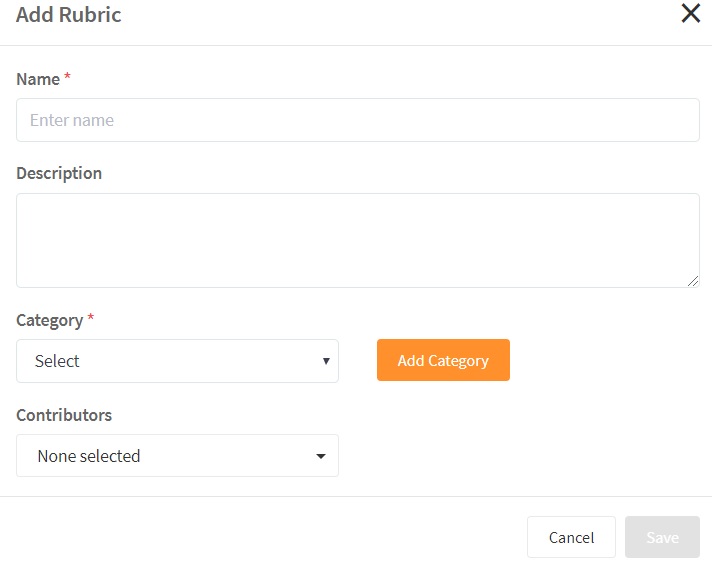Click the greyed-out Save button
712x568 pixels.
click(x=662, y=537)
